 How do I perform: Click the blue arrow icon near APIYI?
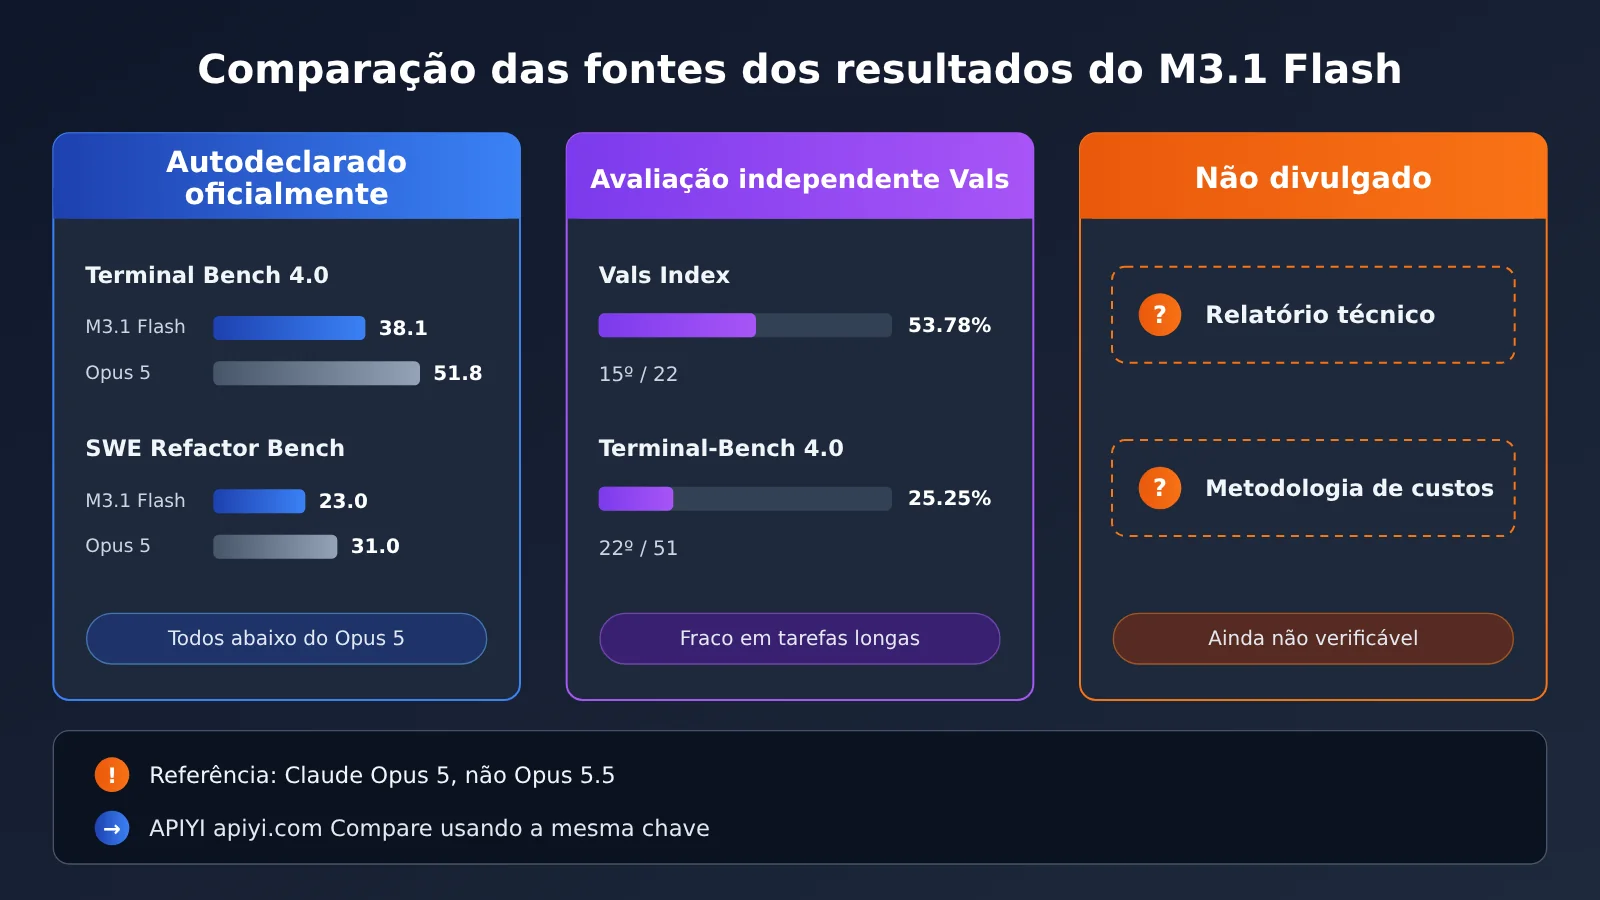(112, 828)
